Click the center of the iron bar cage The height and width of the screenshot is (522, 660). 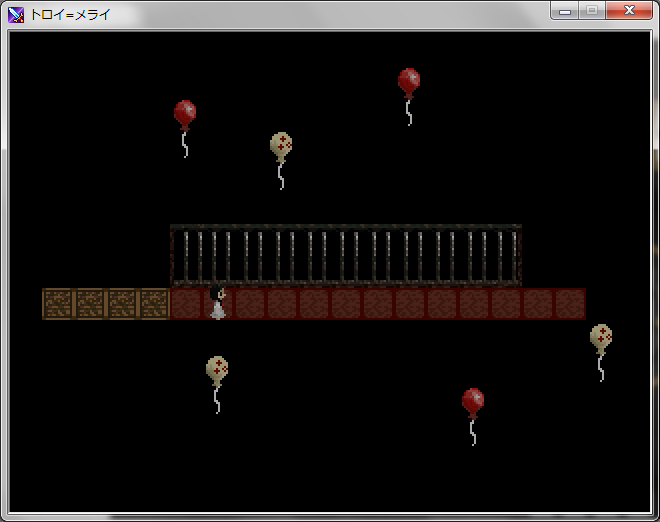346,256
